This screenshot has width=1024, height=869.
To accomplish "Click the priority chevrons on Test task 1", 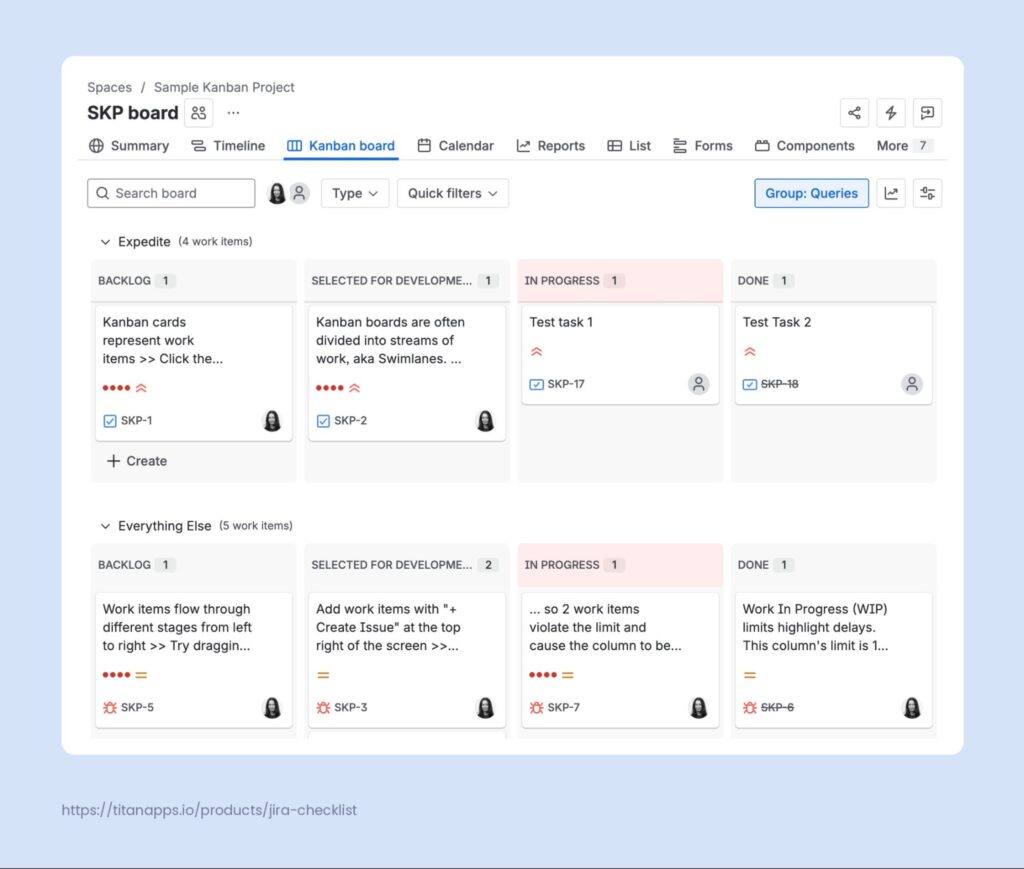I will [536, 352].
